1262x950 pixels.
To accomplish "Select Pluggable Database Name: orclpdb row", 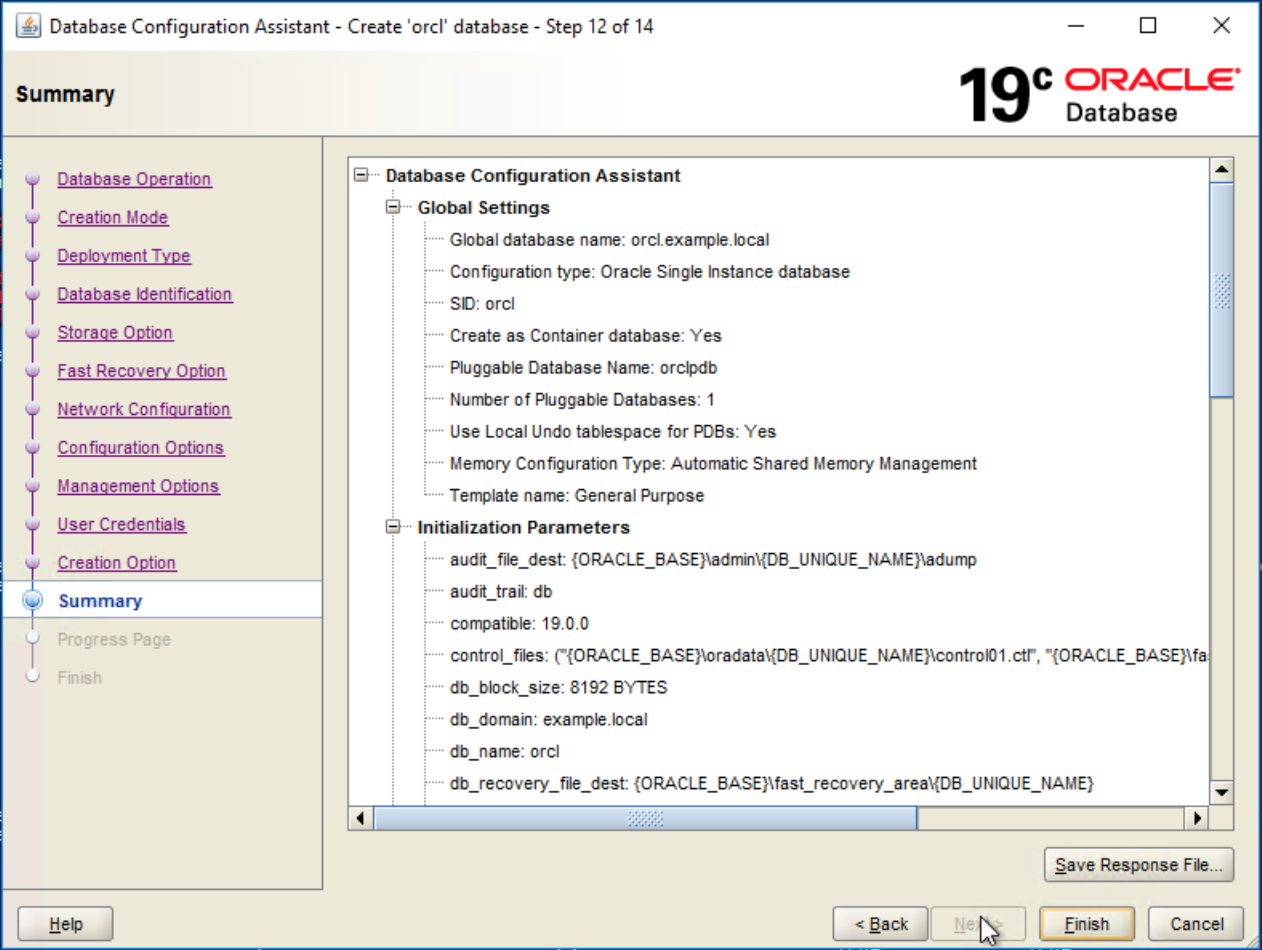I will coord(583,368).
